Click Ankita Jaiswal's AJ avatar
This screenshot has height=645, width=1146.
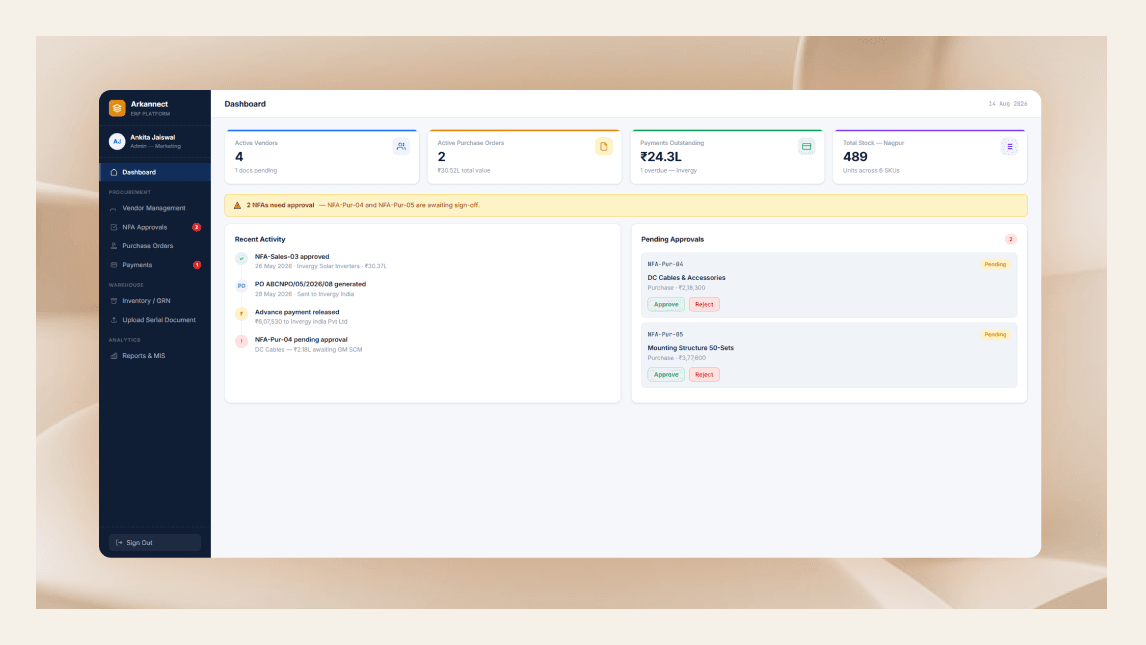117,141
